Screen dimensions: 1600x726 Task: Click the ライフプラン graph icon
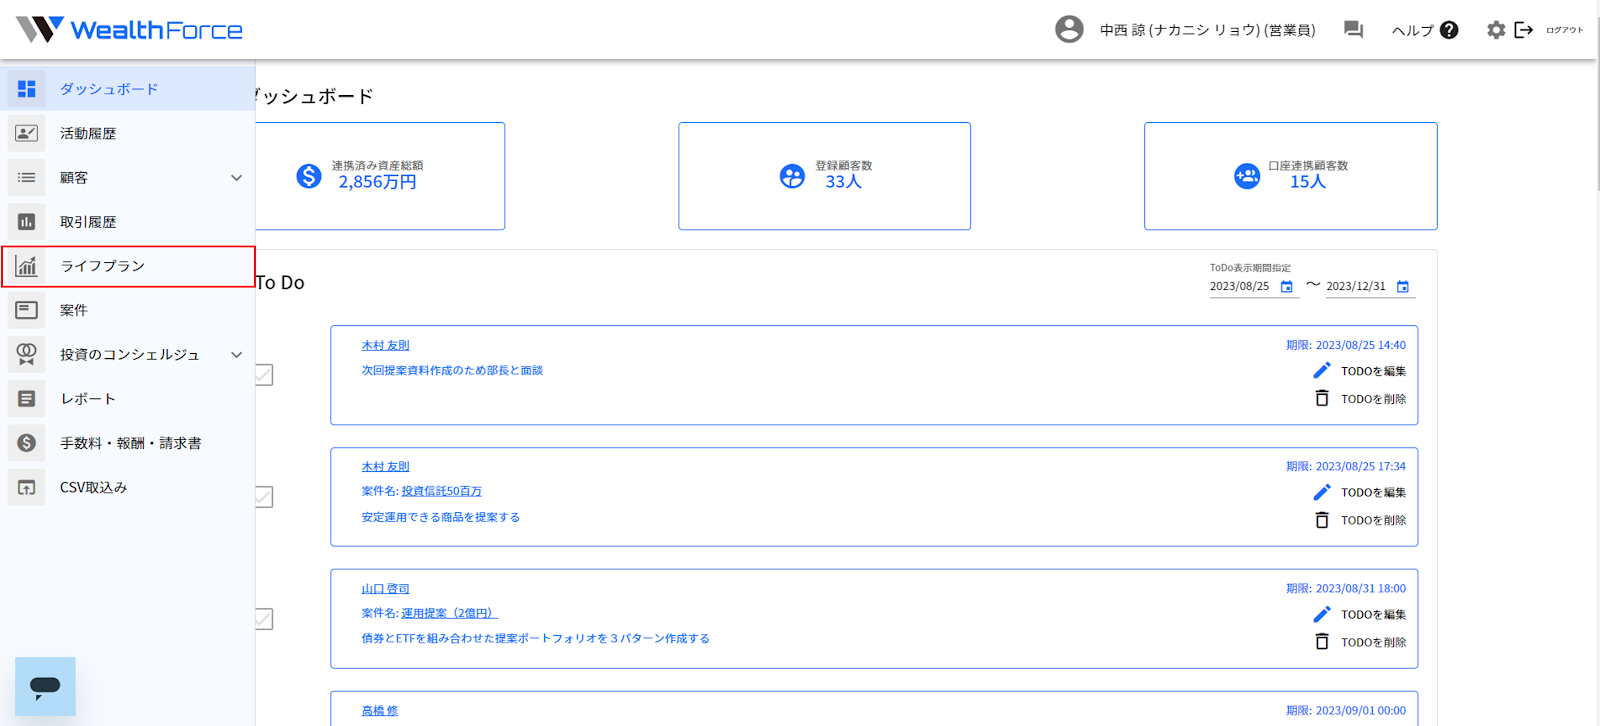click(x=27, y=266)
